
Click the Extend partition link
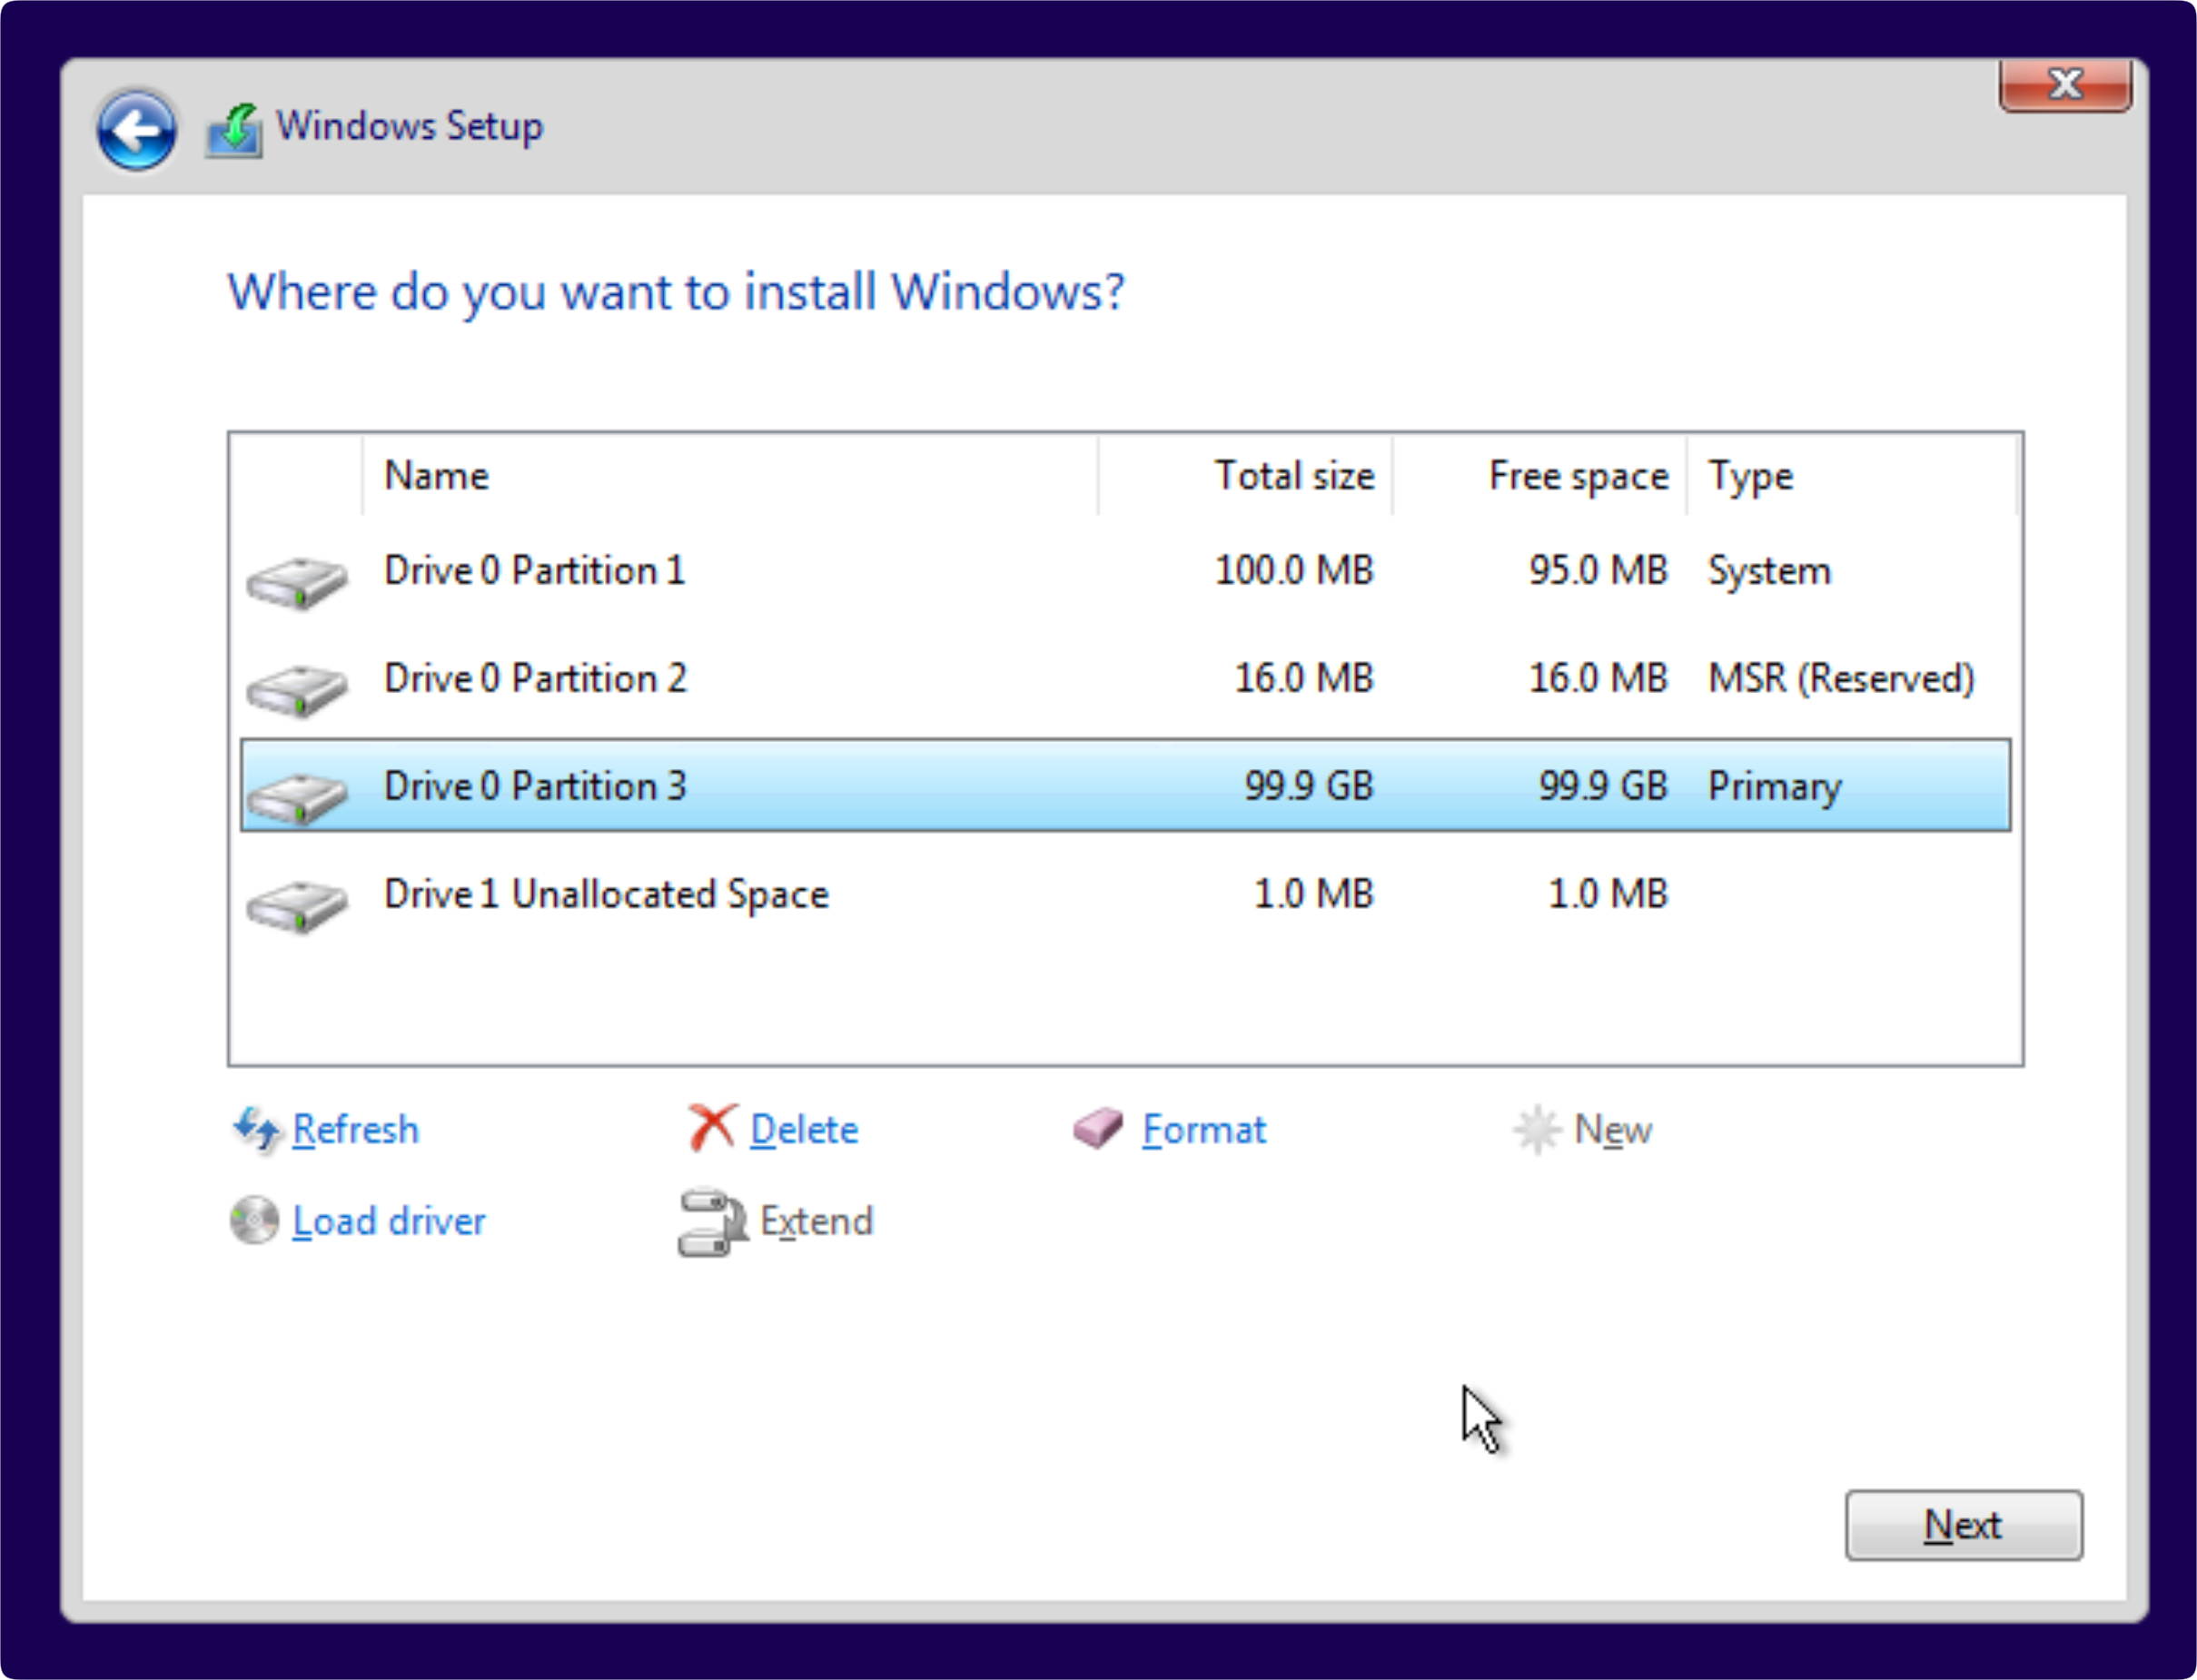coord(816,1221)
